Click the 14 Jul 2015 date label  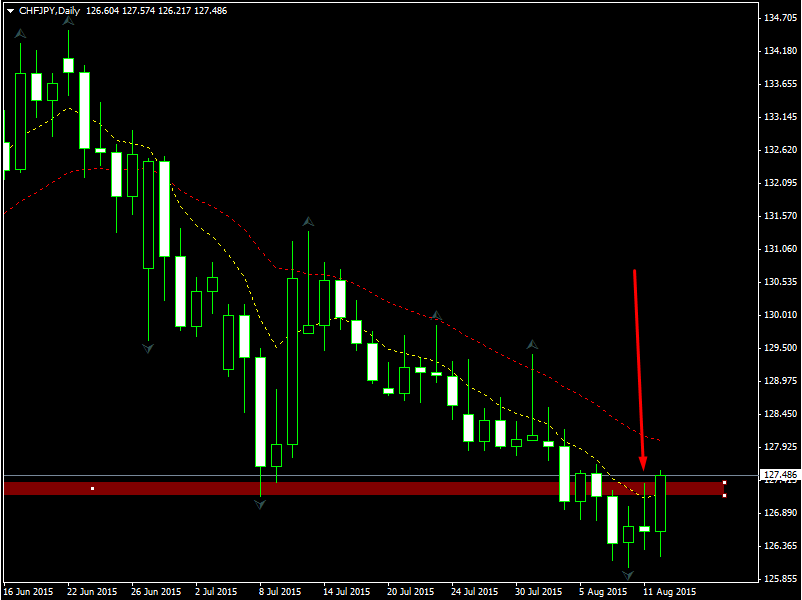click(346, 592)
